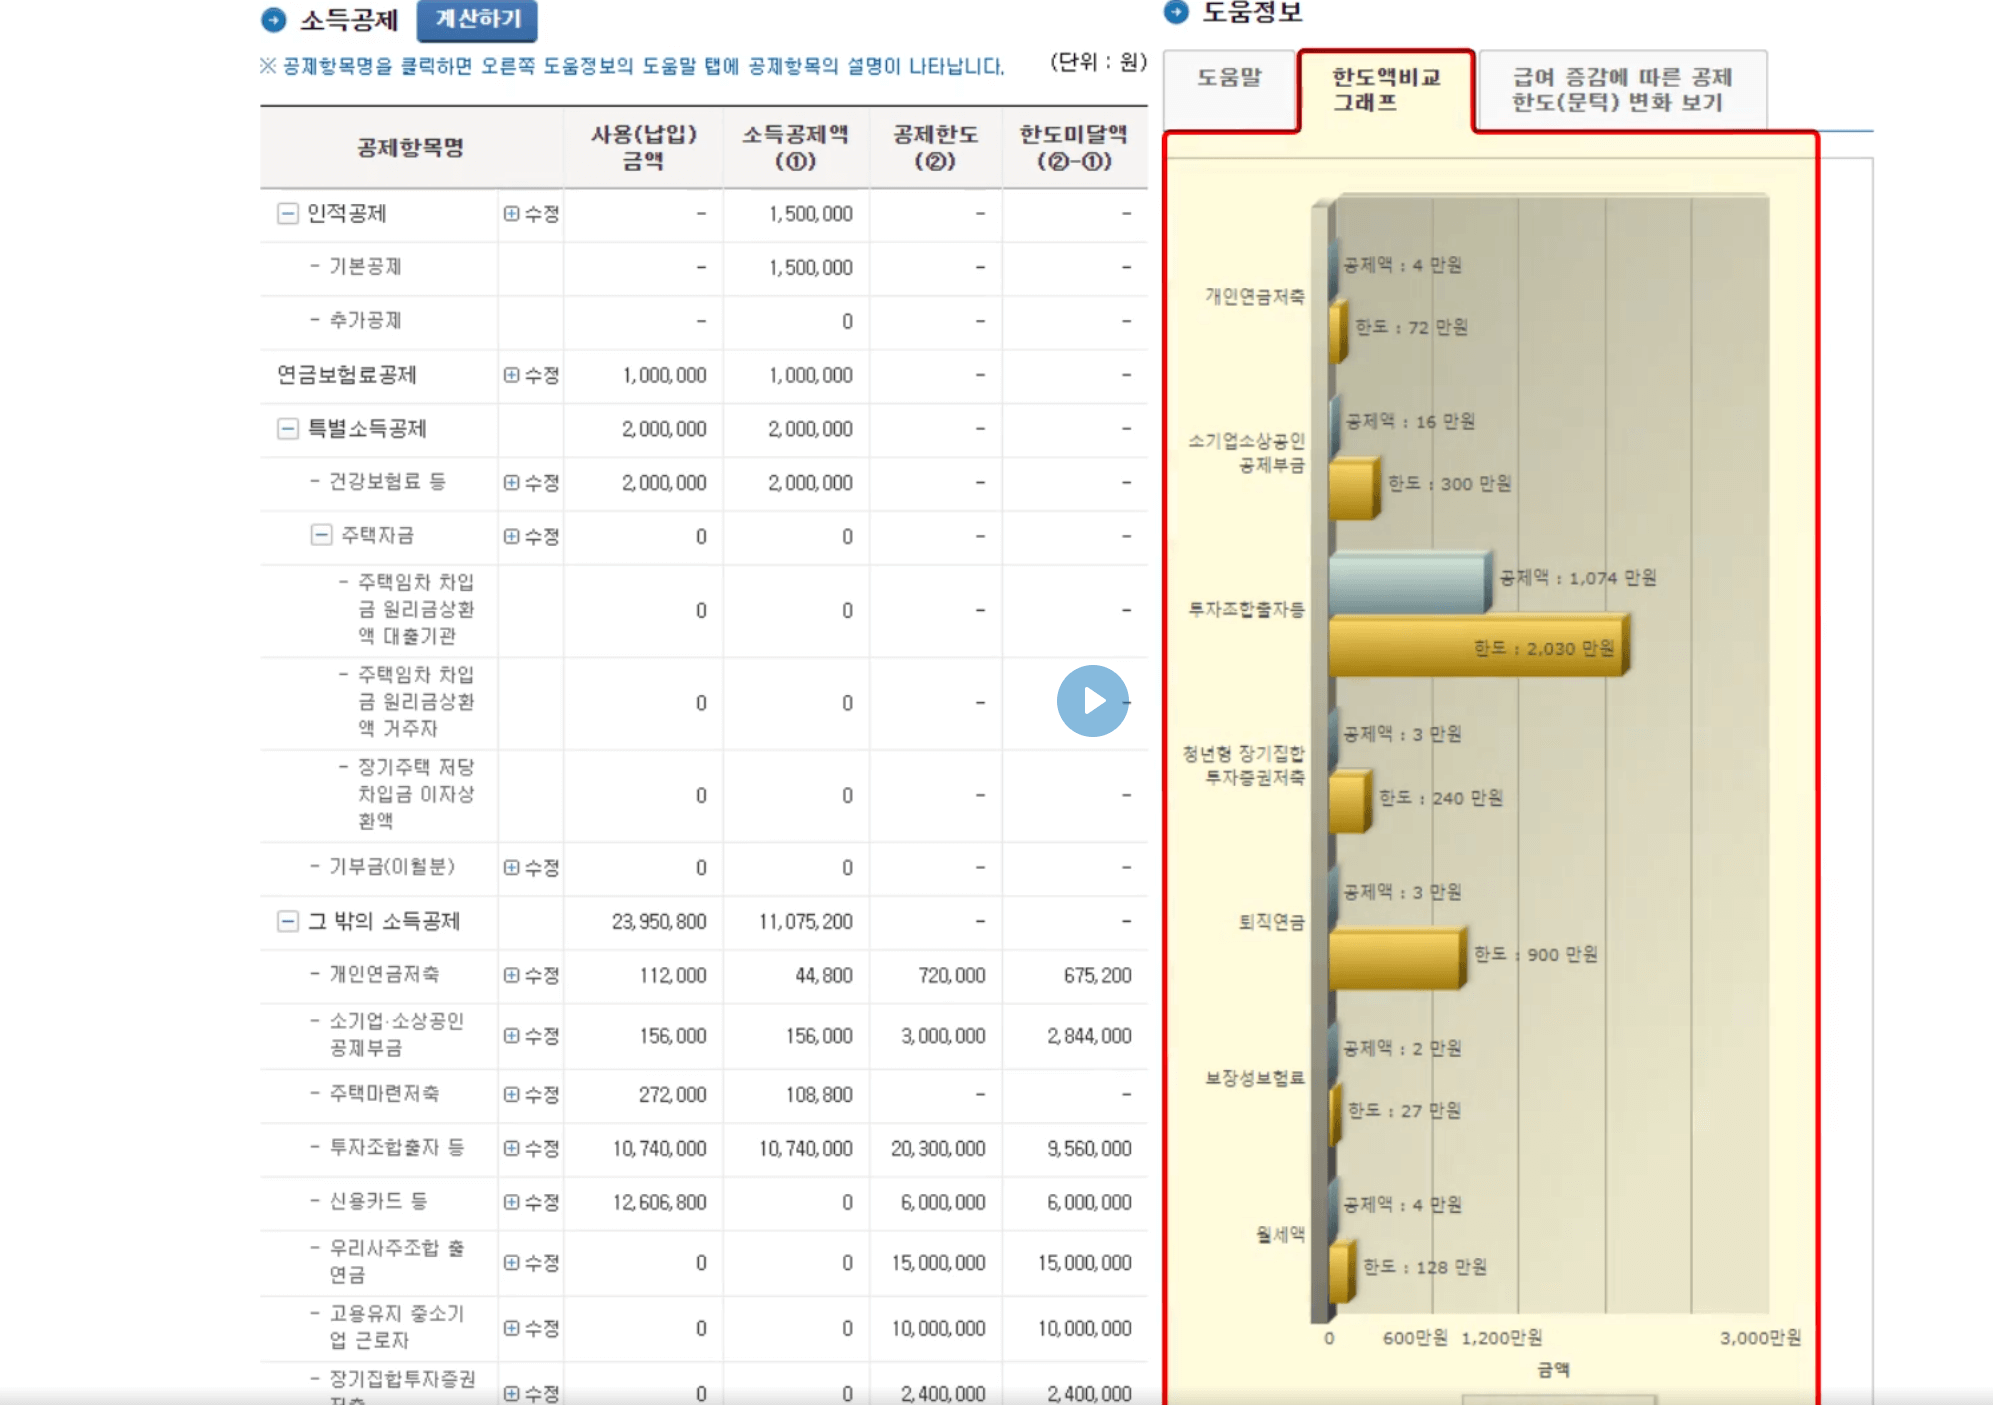Collapse the 그 밖의 소득공제 section
The image size is (1993, 1405).
pos(289,921)
